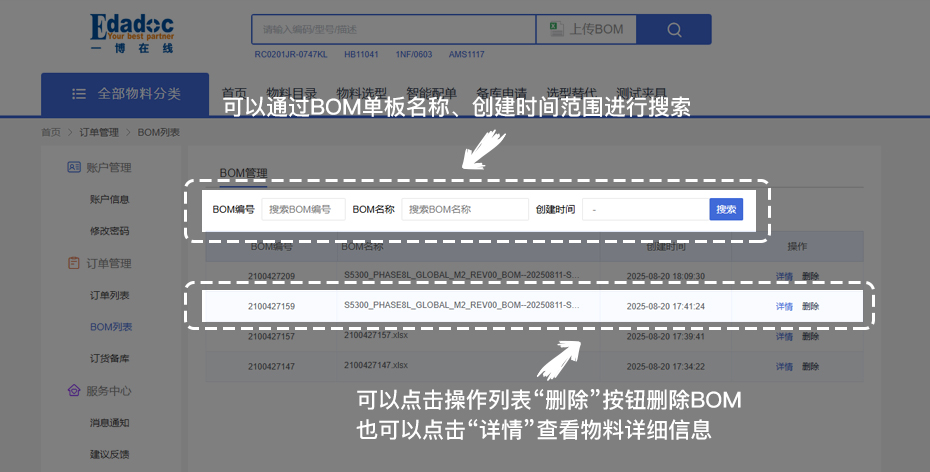Click the BOM名称 search field
Screen dimensions: 930x472
pos(464,209)
